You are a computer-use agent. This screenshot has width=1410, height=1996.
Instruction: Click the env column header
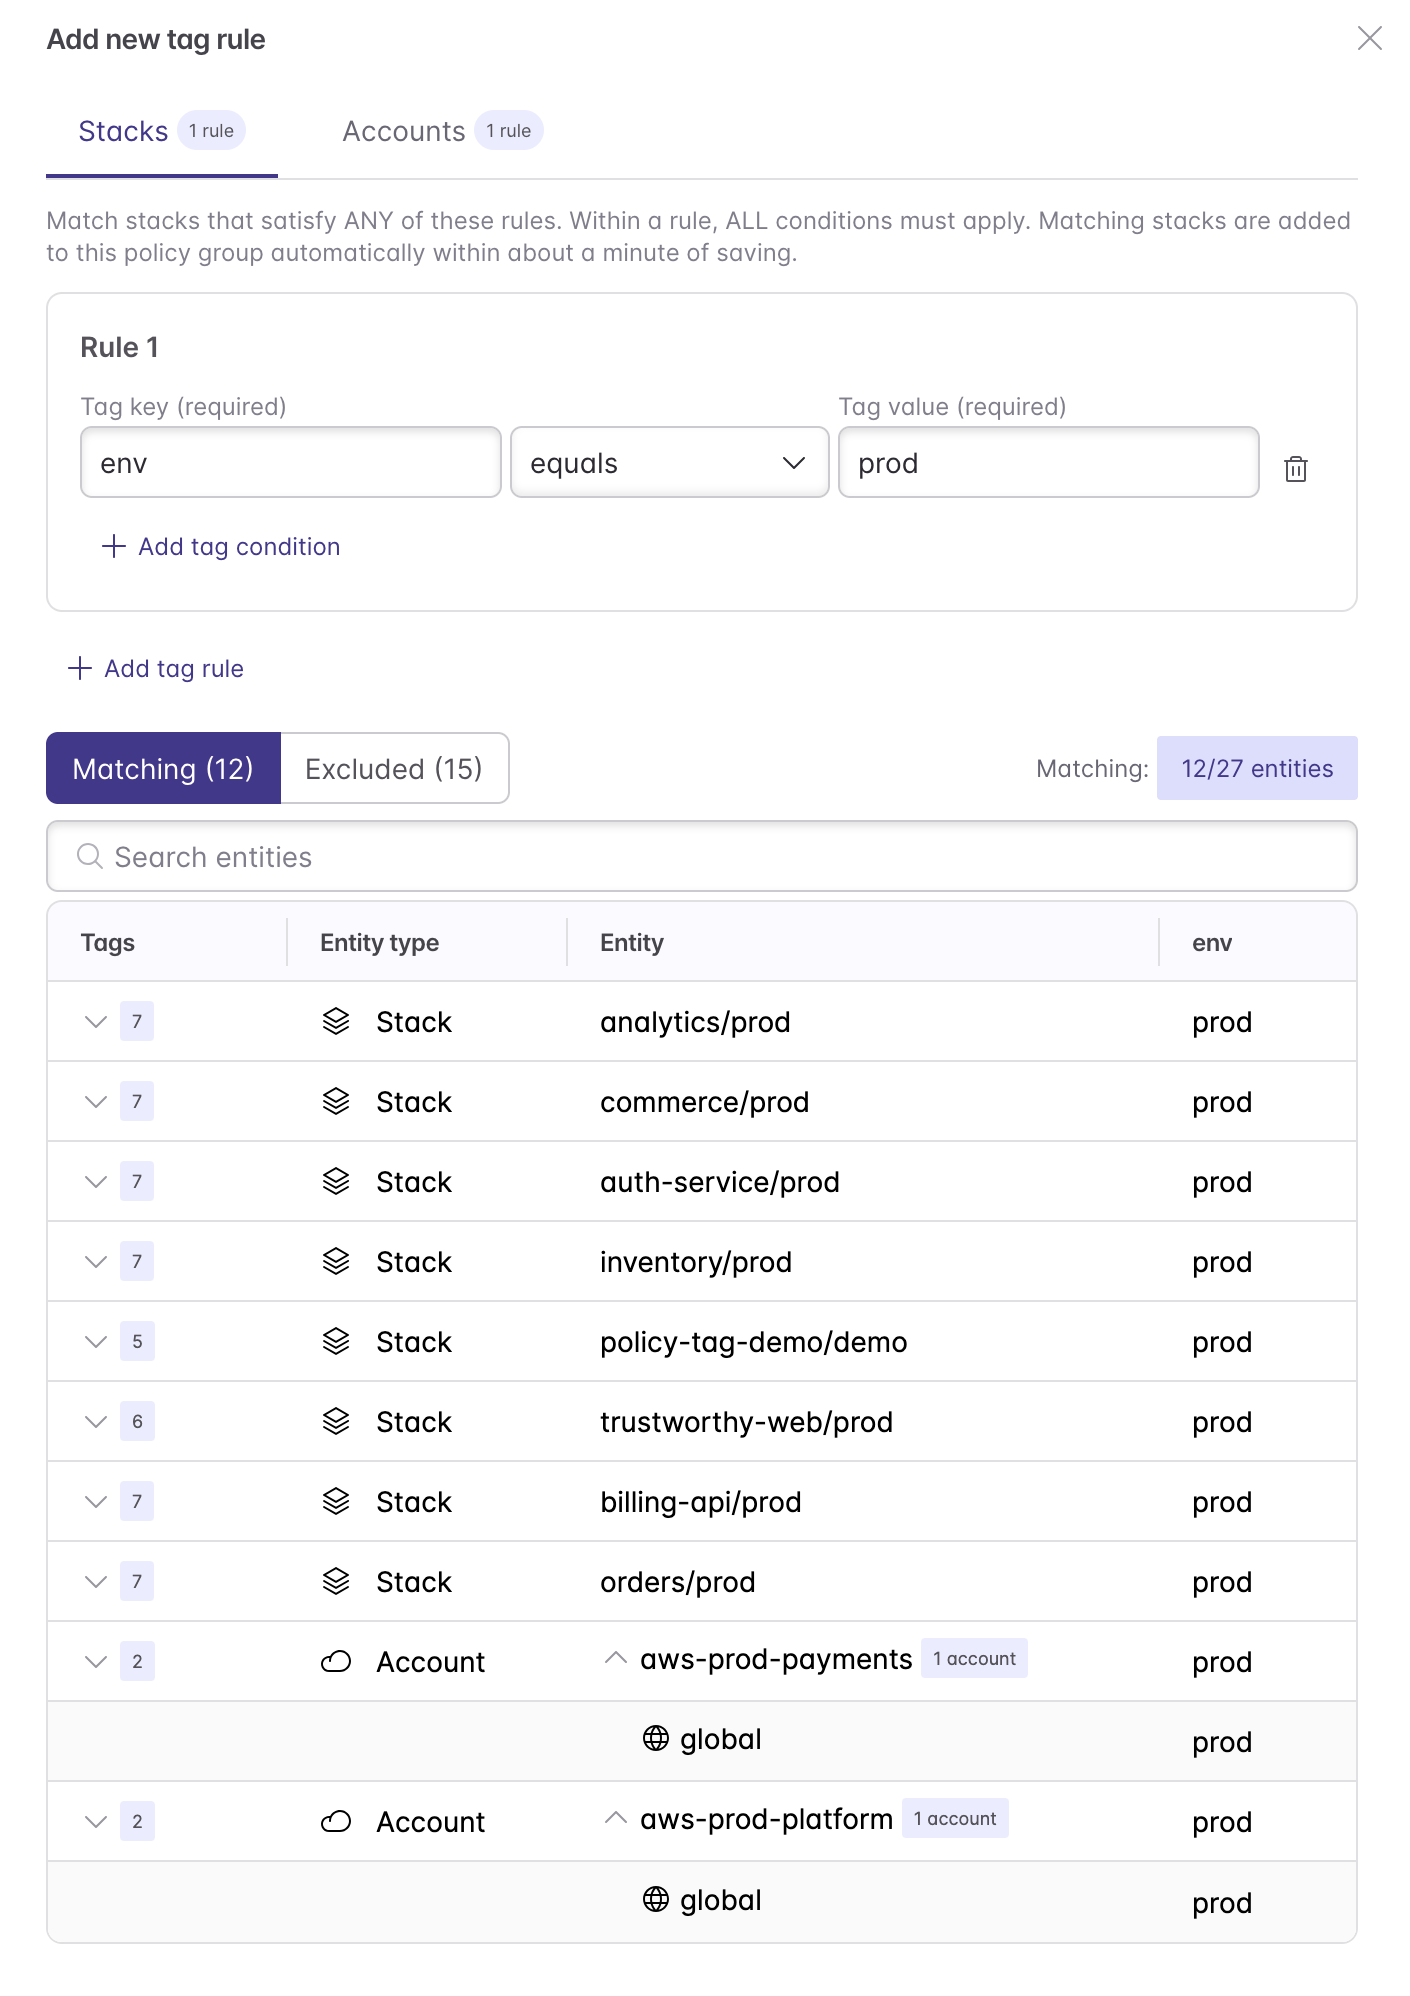pos(1212,942)
